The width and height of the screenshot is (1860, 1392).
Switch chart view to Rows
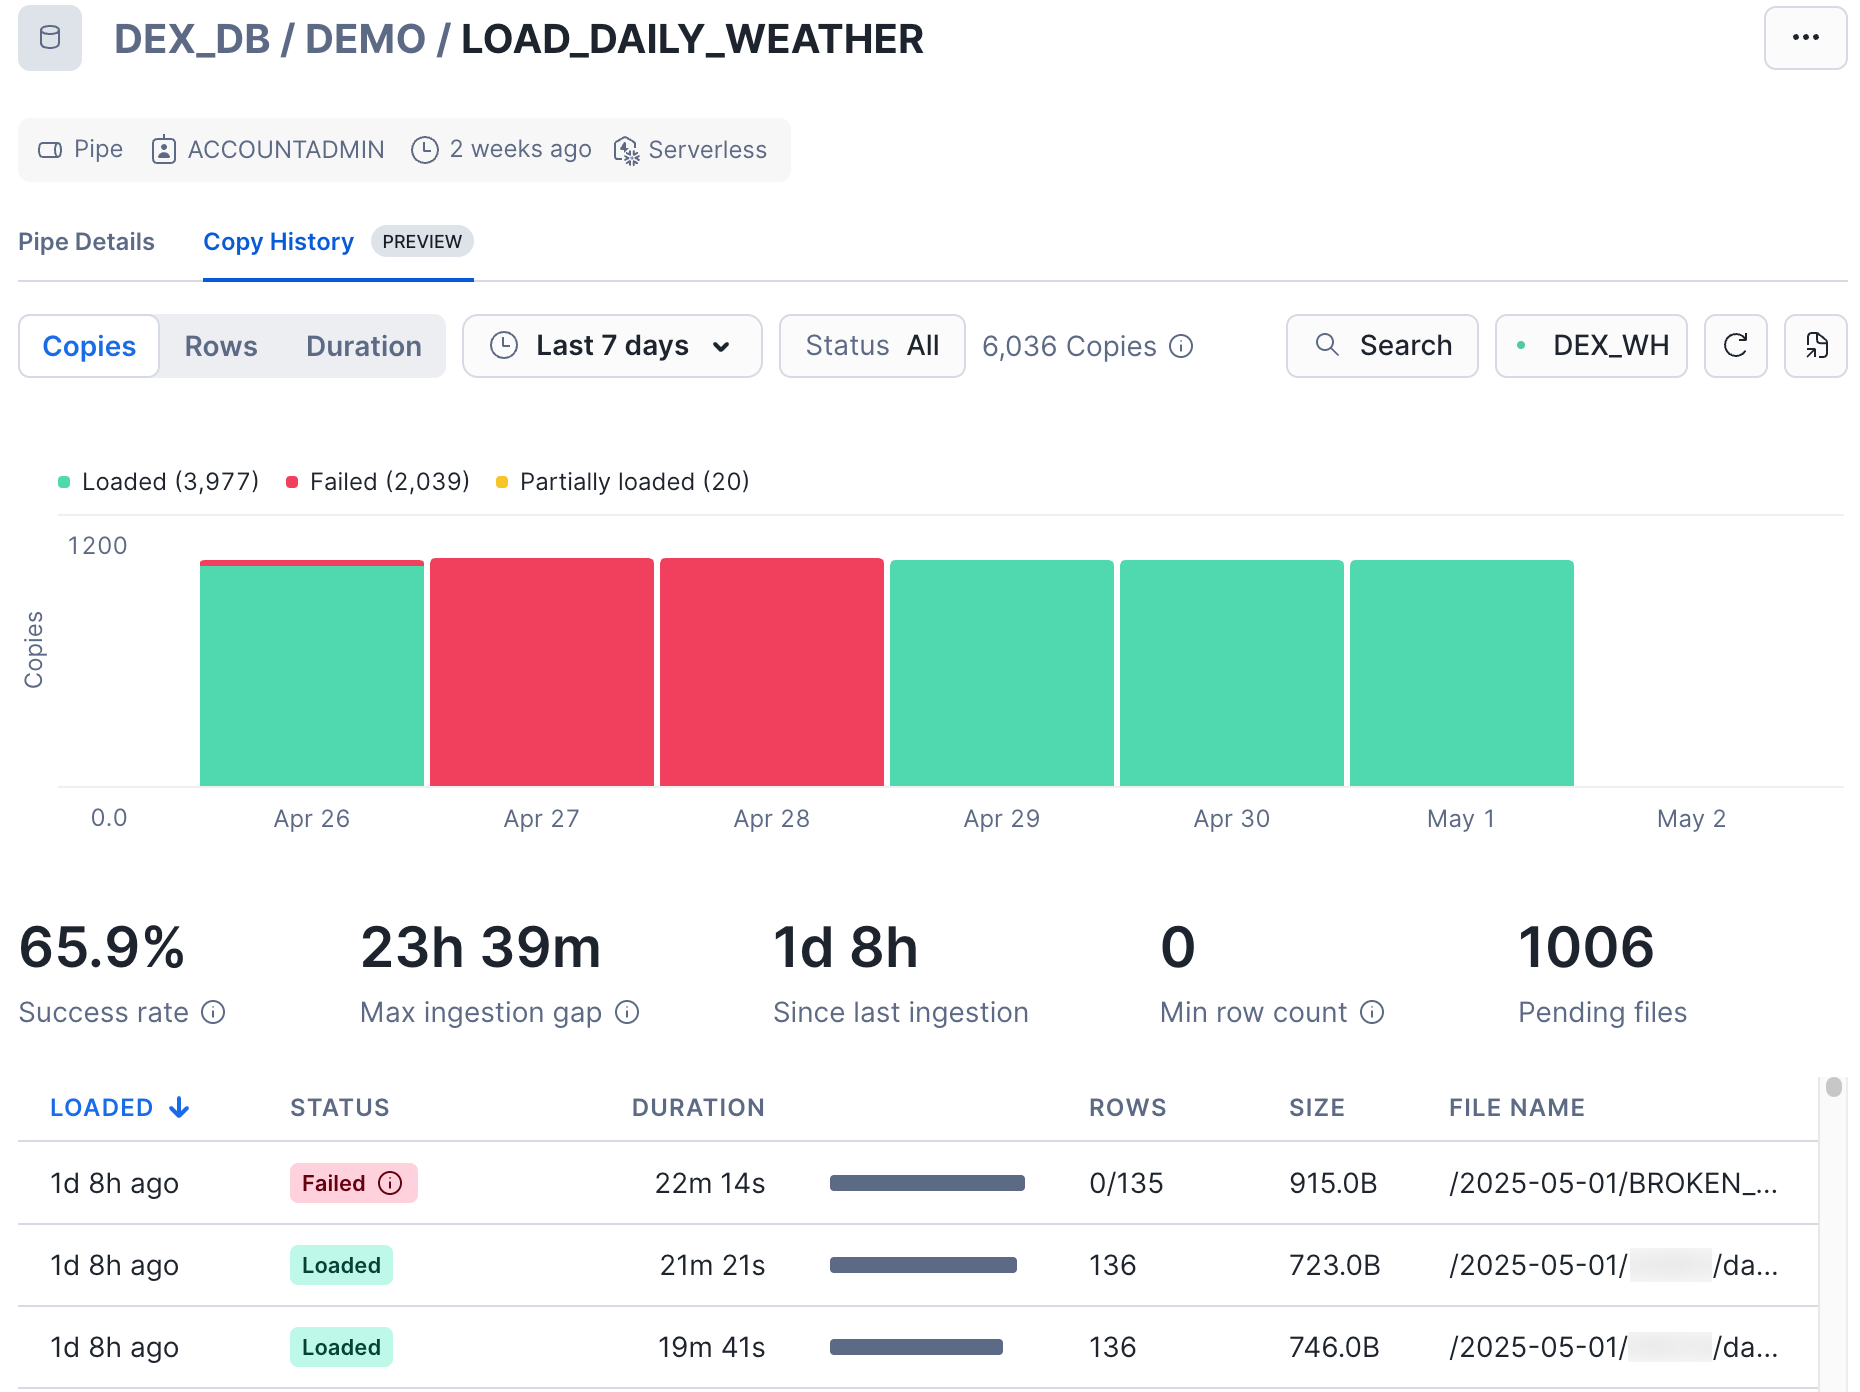point(221,346)
